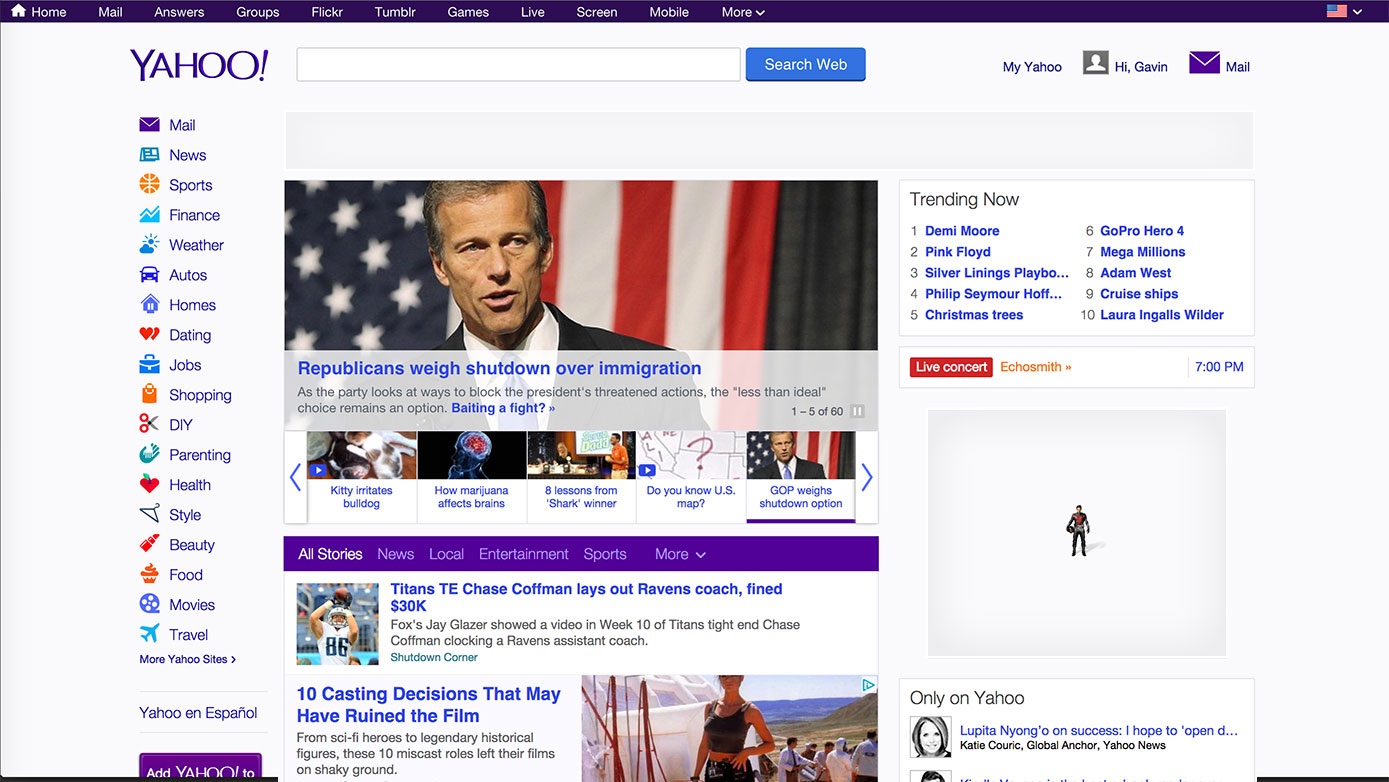
Task: Open the Shutdown Corner source link
Action: [x=434, y=658]
